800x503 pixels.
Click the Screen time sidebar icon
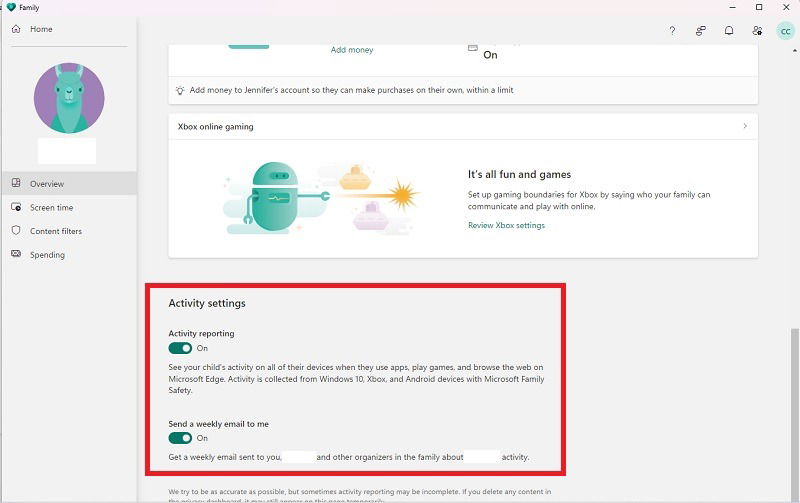(x=16, y=207)
